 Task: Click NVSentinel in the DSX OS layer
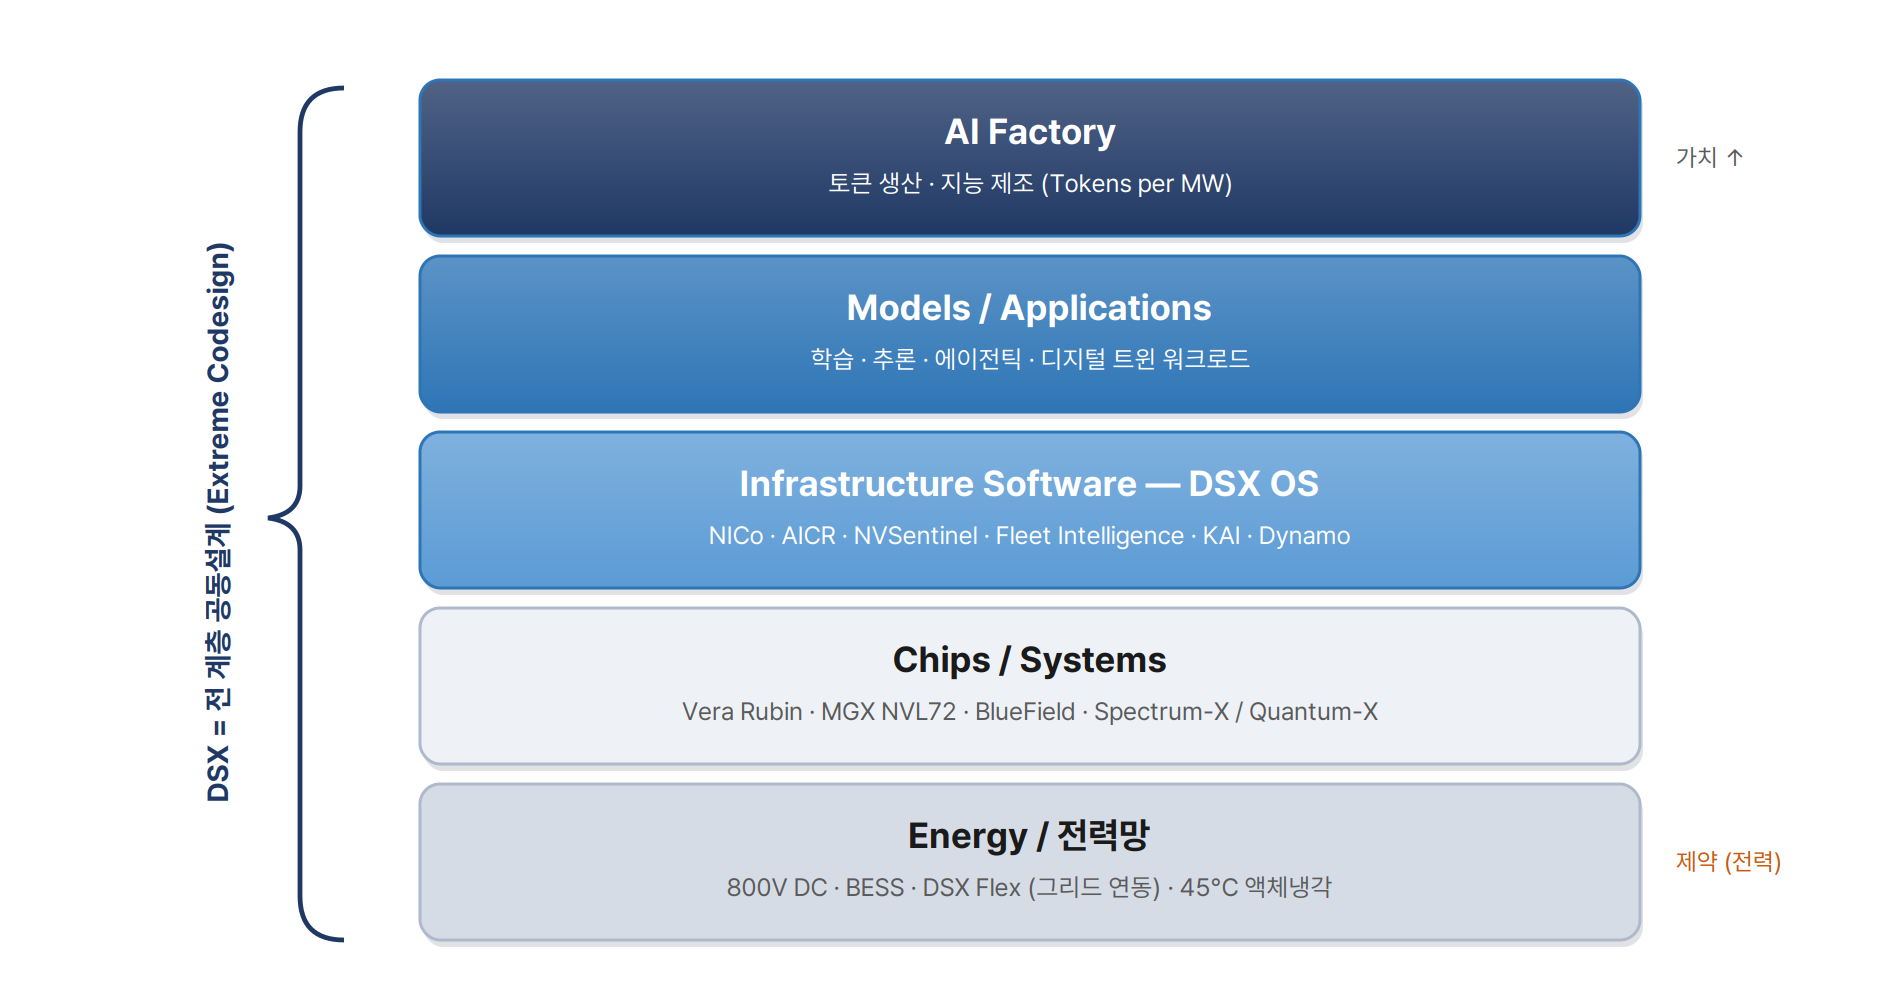coord(916,536)
